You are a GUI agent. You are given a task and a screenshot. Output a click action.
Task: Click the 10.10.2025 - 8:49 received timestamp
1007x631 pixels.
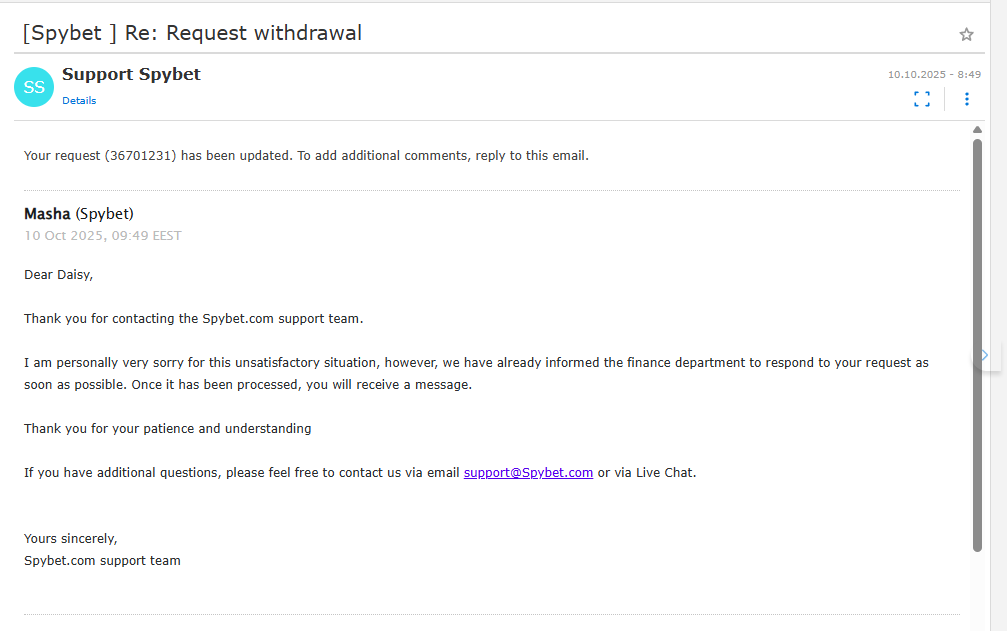click(x=934, y=74)
